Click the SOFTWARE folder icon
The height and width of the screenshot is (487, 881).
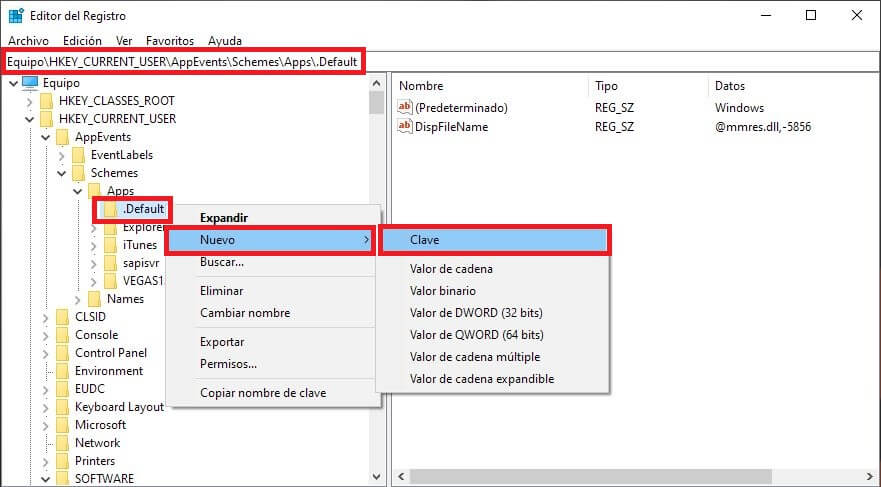(x=62, y=479)
